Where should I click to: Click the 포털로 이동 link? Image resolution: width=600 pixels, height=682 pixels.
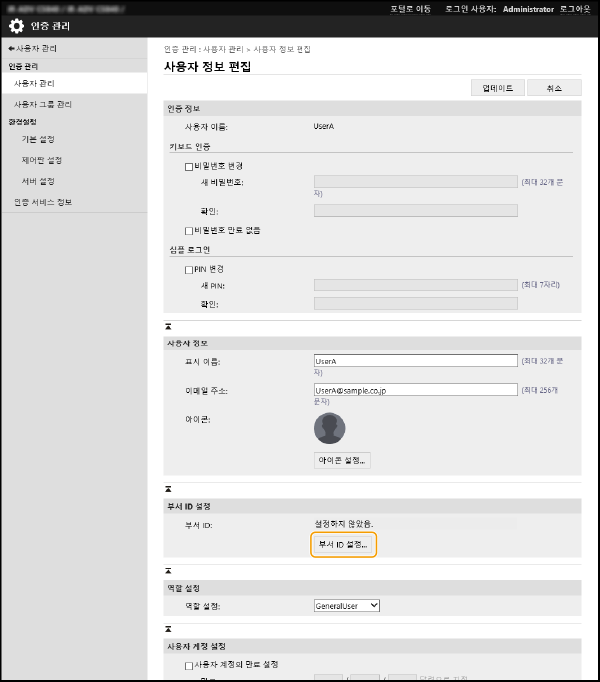click(x=410, y=8)
